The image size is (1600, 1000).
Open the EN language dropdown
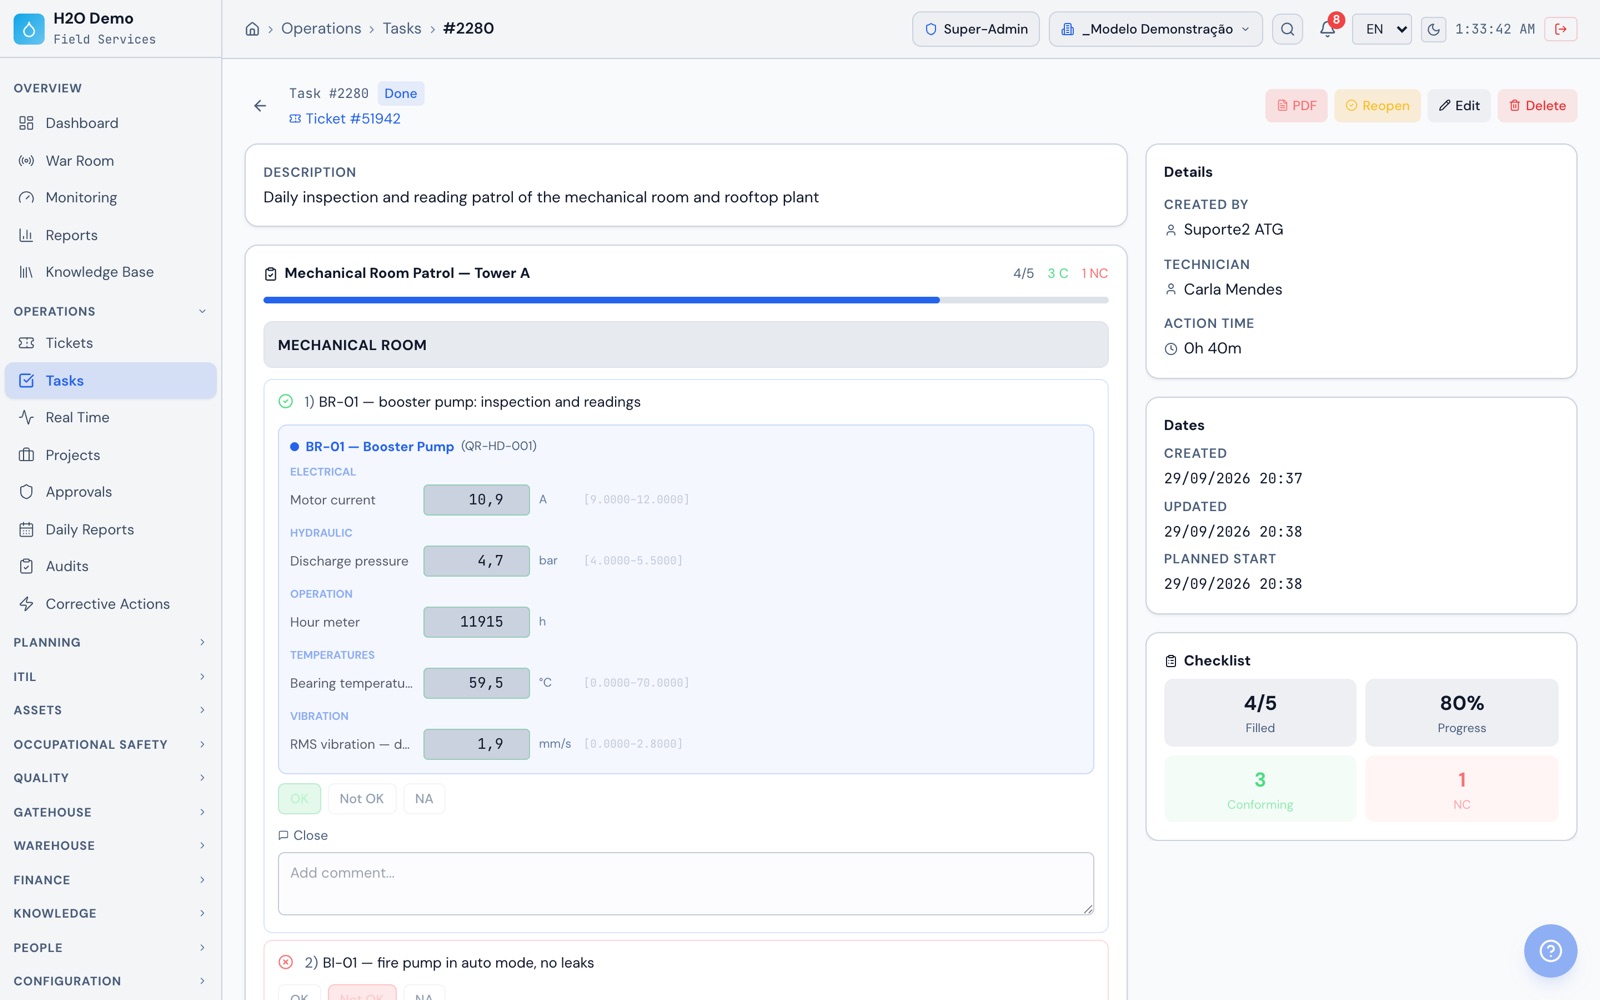coord(1382,29)
